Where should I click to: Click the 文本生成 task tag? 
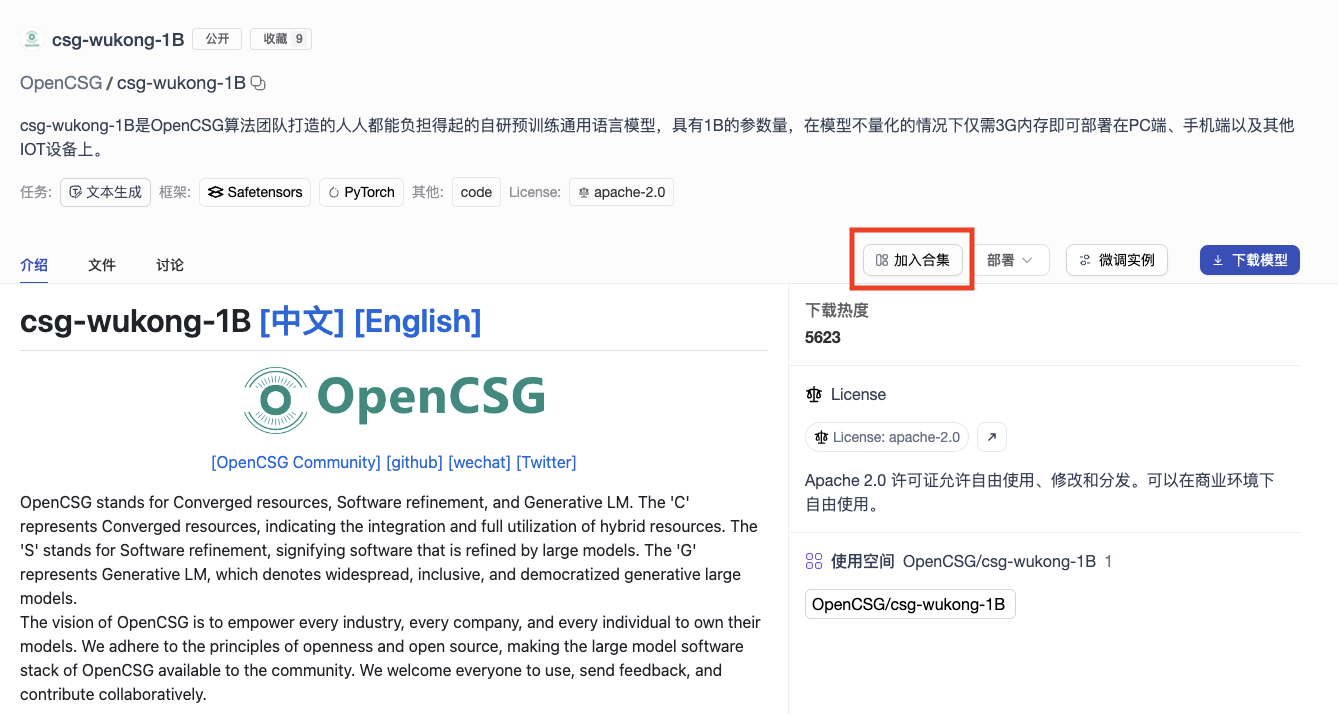(x=105, y=192)
